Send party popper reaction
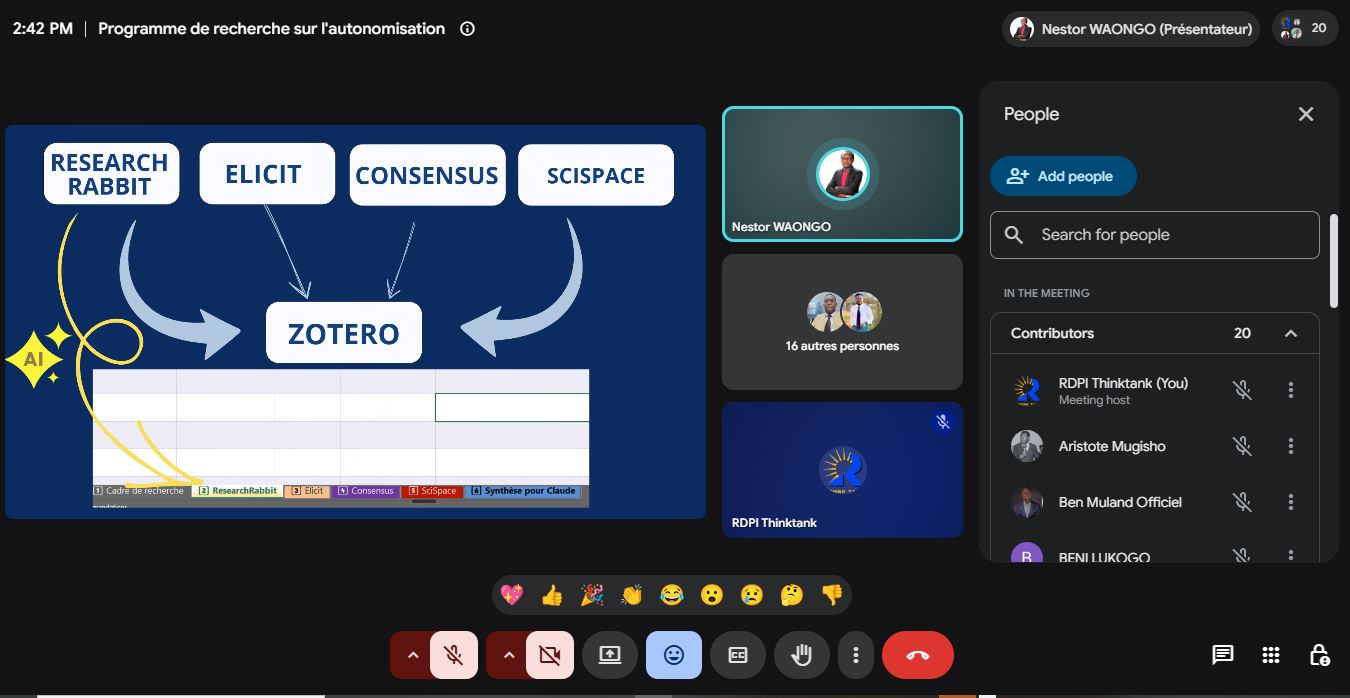Image resolution: width=1350 pixels, height=698 pixels. (x=592, y=595)
